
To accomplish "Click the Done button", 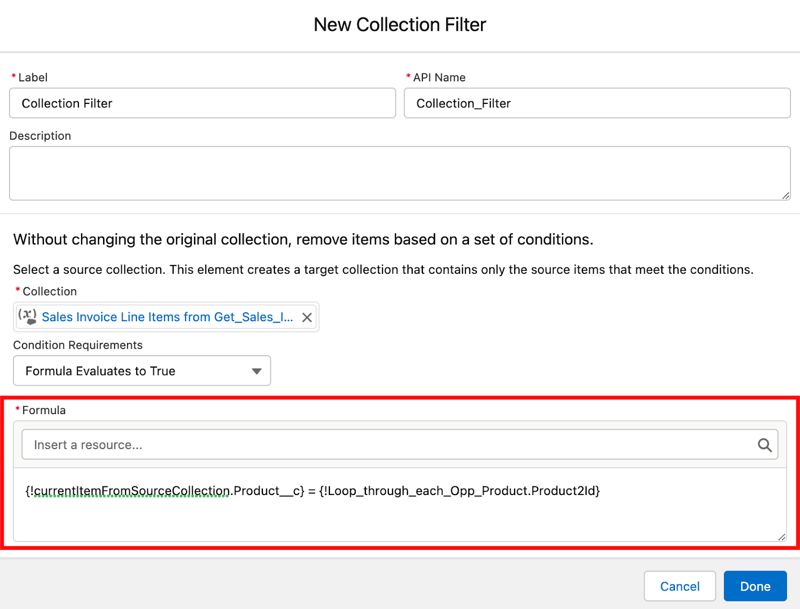I will click(755, 586).
